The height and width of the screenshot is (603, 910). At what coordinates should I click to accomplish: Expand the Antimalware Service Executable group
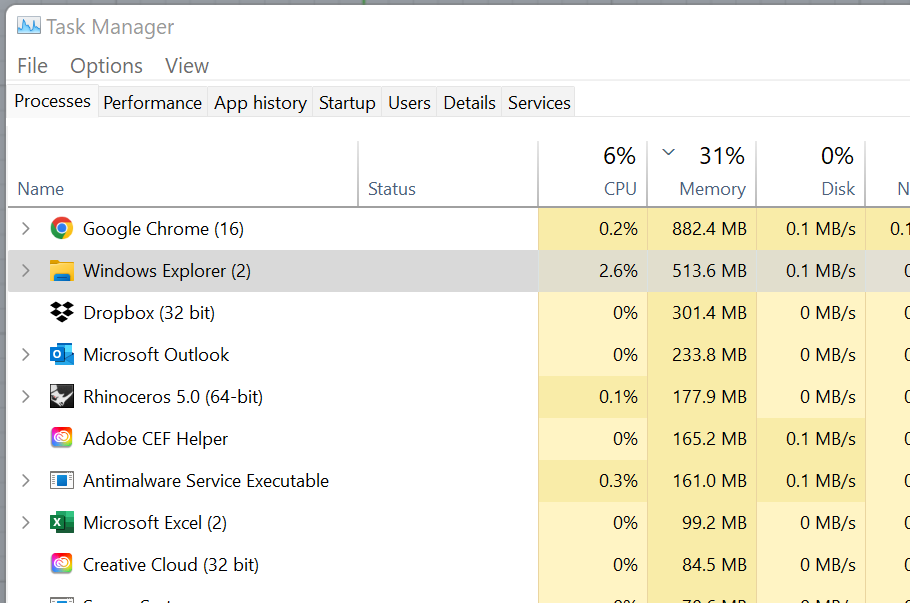[26, 481]
